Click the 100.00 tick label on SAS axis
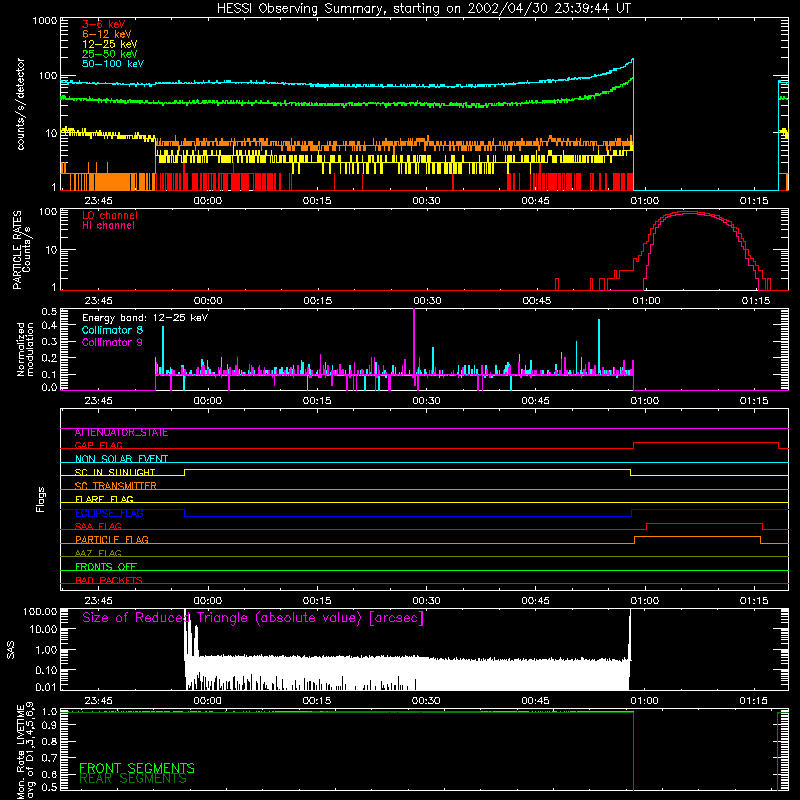The image size is (800, 800). pos(40,612)
